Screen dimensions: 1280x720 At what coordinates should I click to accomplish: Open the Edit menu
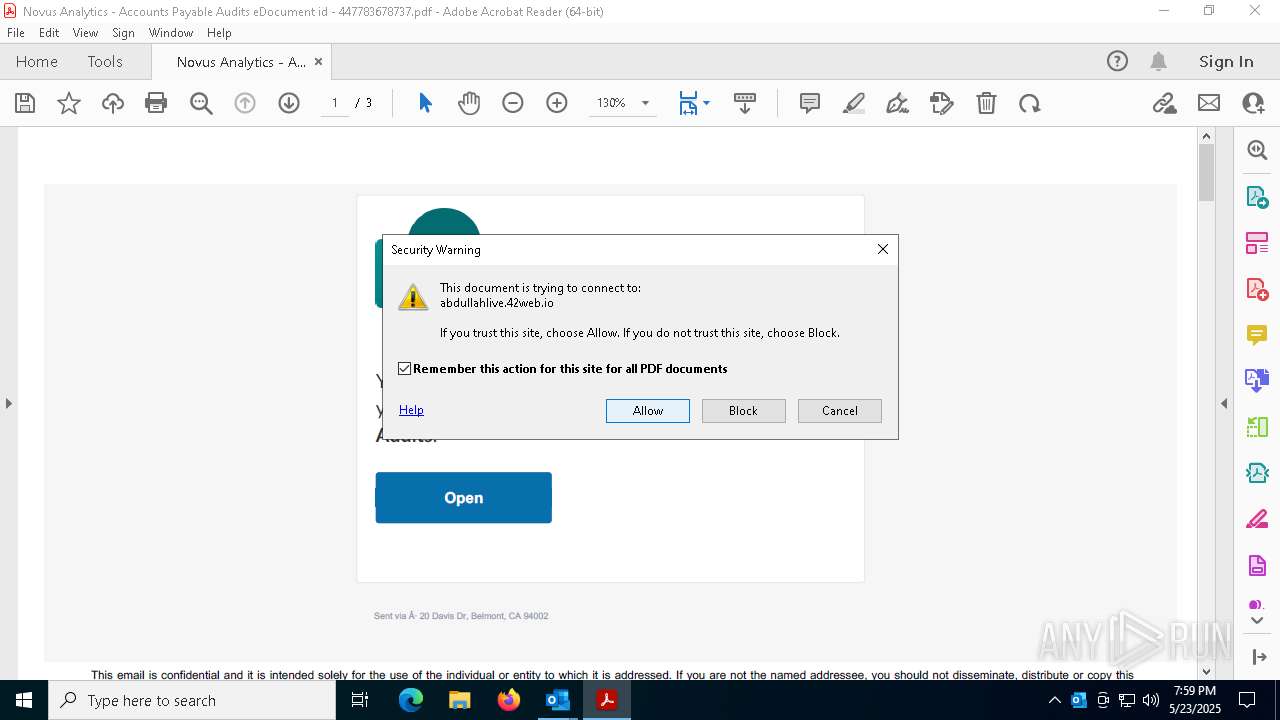pos(49,33)
